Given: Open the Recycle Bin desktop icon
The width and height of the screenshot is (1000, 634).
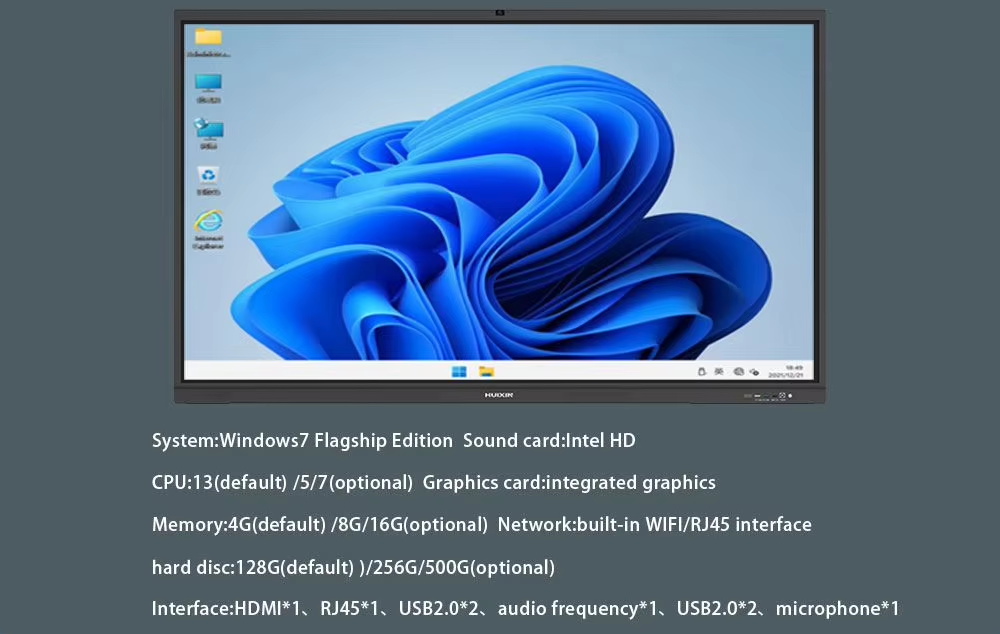Looking at the screenshot, I should pyautogui.click(x=208, y=176).
